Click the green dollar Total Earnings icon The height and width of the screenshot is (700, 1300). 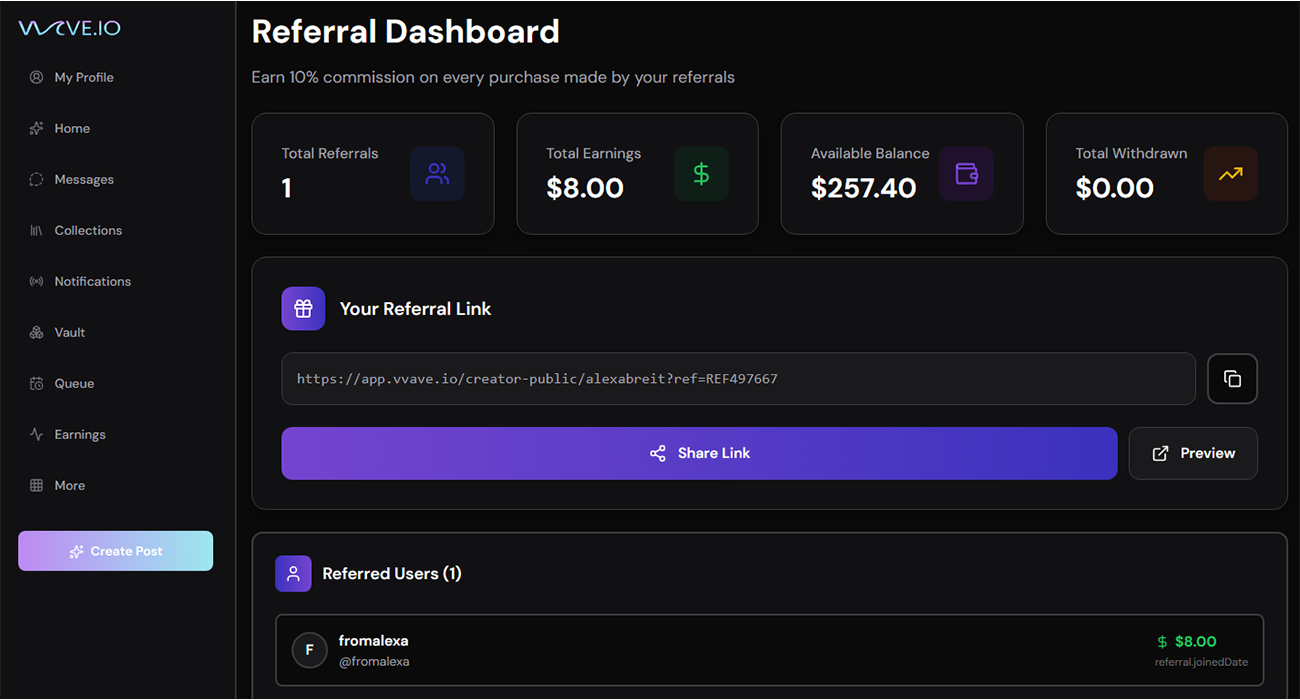click(x=701, y=174)
